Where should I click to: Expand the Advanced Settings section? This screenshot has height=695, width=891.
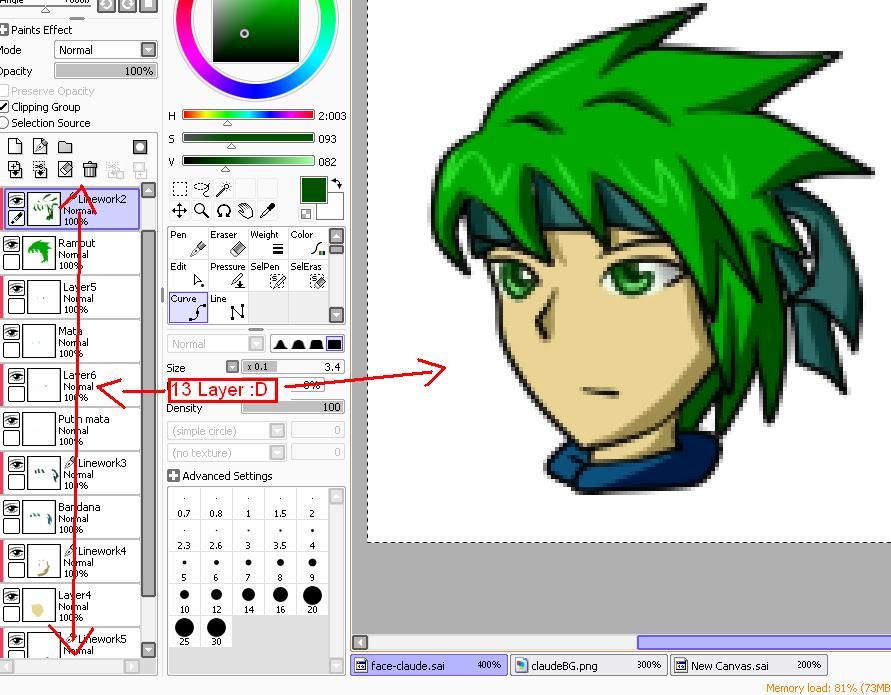(x=174, y=476)
